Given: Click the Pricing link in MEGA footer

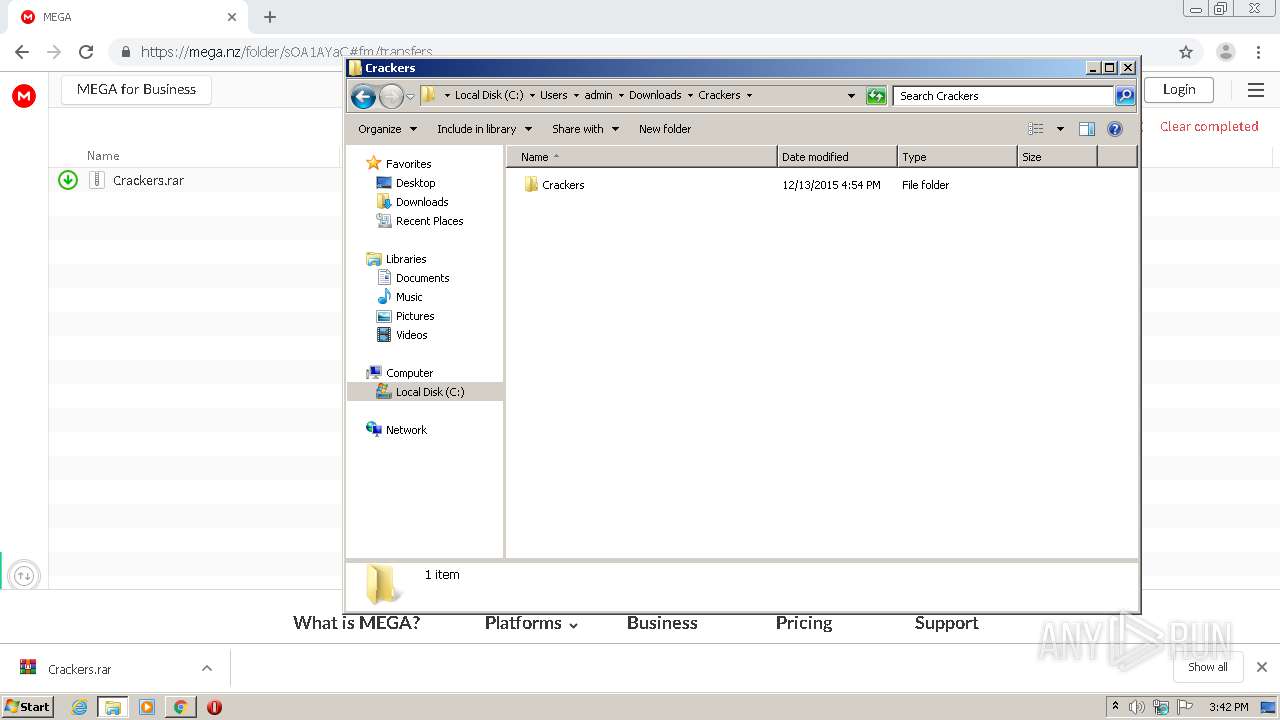Looking at the screenshot, I should (804, 623).
